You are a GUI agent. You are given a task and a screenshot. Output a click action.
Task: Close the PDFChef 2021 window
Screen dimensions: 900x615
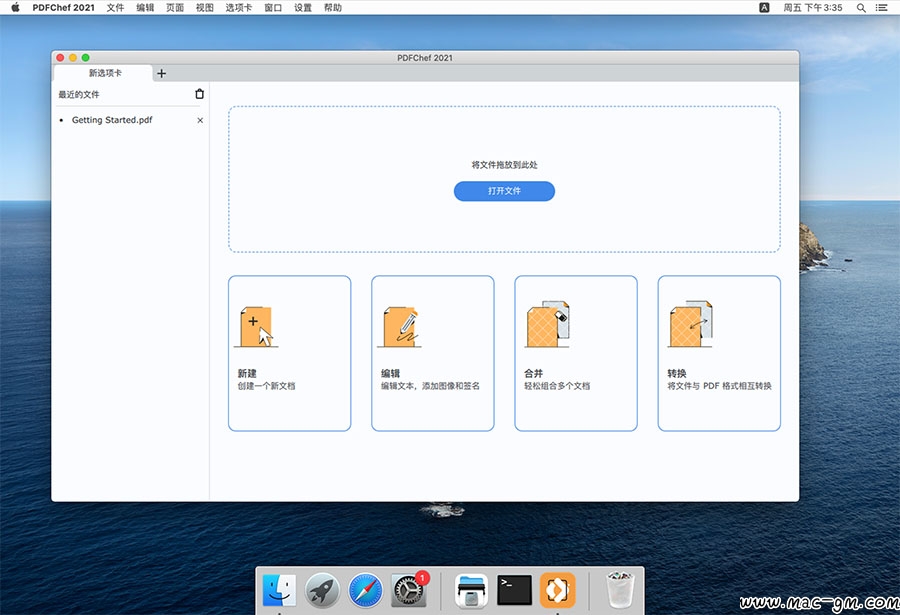click(60, 57)
